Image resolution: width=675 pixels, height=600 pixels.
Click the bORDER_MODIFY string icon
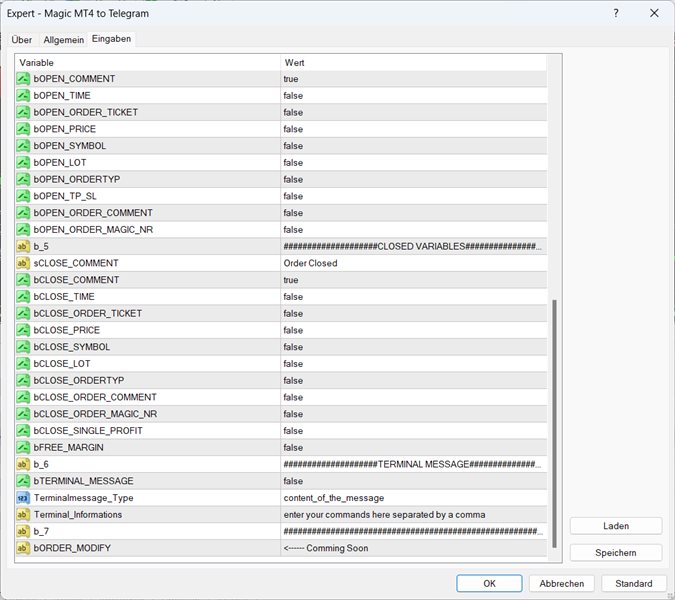coord(23,548)
